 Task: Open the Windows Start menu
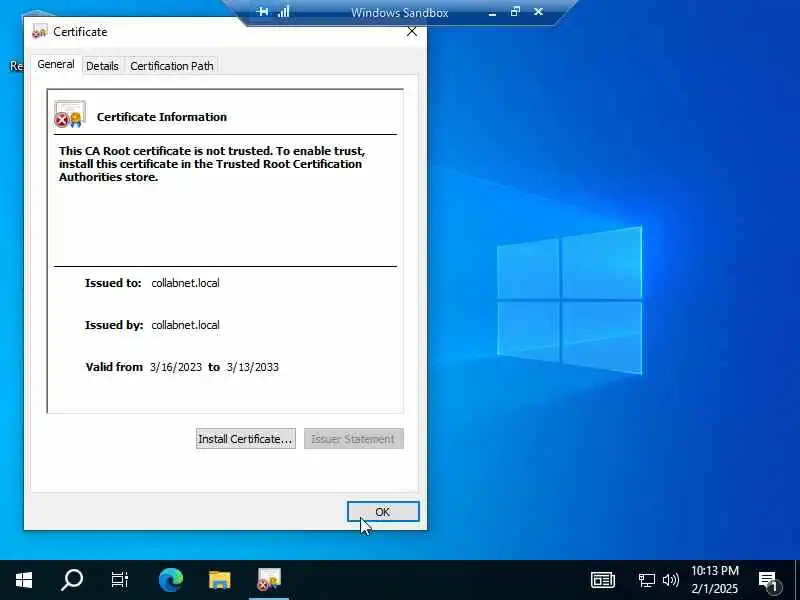tap(23, 580)
